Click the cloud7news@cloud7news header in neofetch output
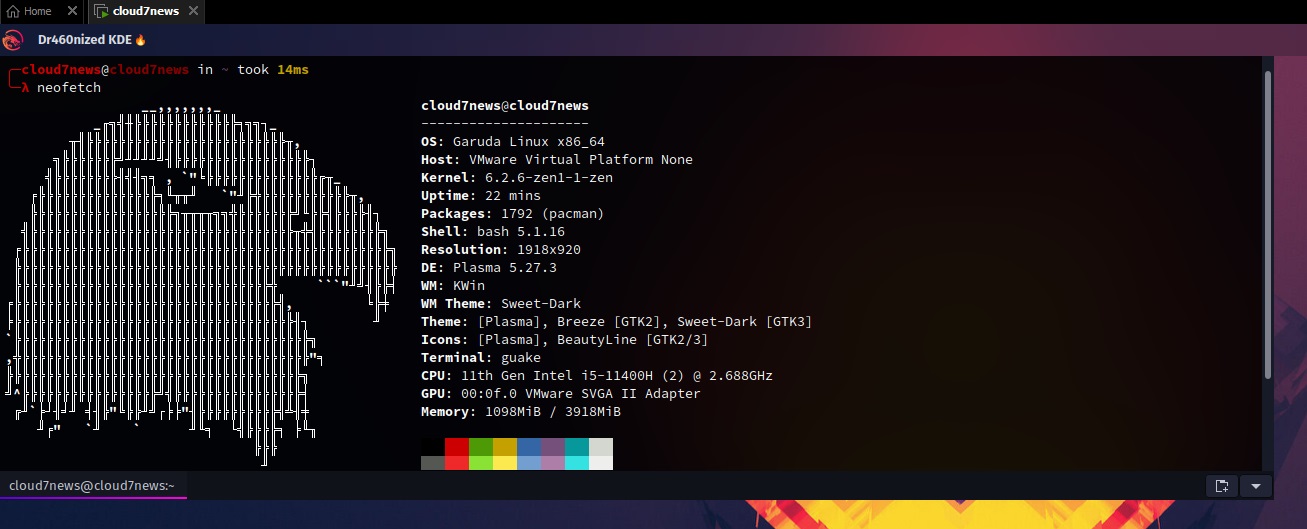The height and width of the screenshot is (529, 1307). pos(505,106)
